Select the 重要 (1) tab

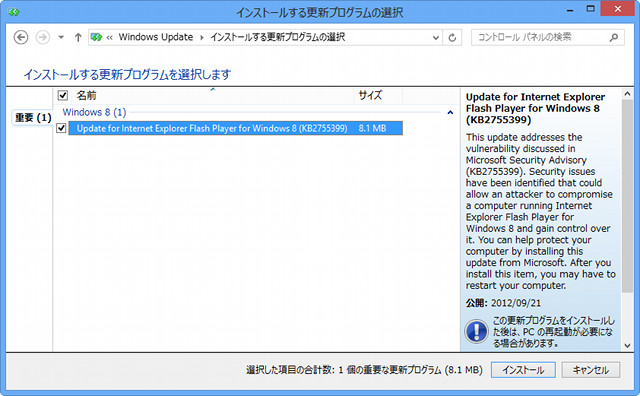[x=33, y=118]
